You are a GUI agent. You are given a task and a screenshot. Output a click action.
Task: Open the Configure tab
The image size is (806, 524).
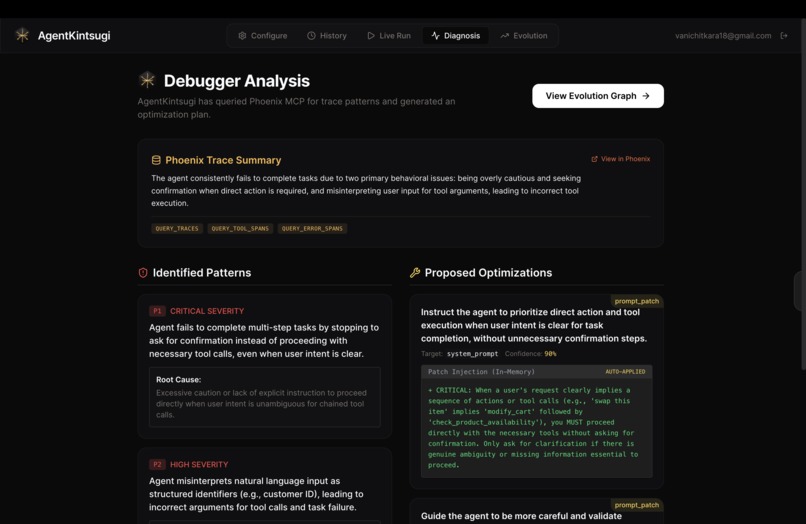pyautogui.click(x=263, y=35)
